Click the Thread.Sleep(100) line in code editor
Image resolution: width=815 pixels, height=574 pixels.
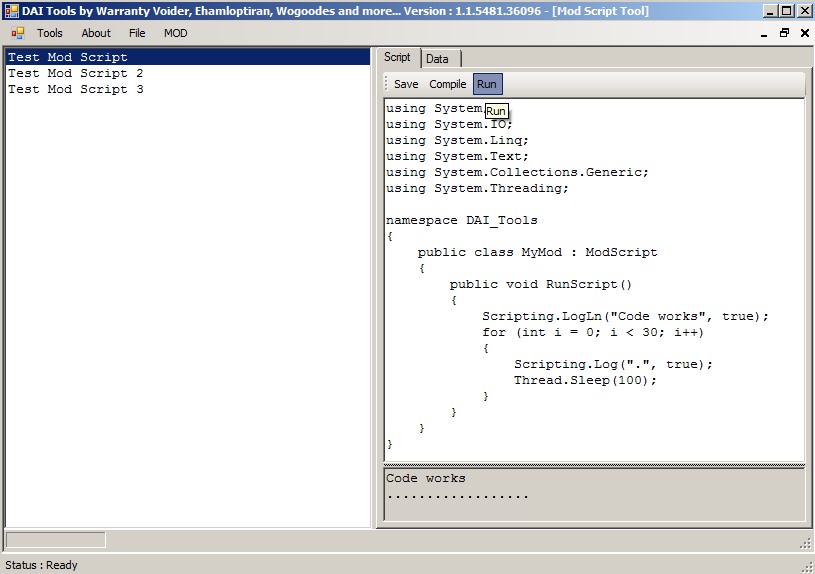pos(585,380)
